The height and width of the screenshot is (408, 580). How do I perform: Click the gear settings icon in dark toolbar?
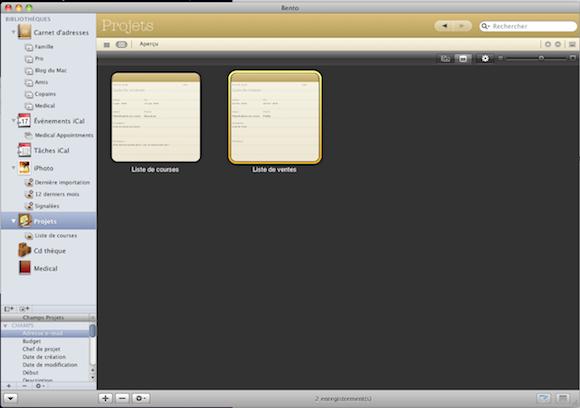tap(485, 58)
